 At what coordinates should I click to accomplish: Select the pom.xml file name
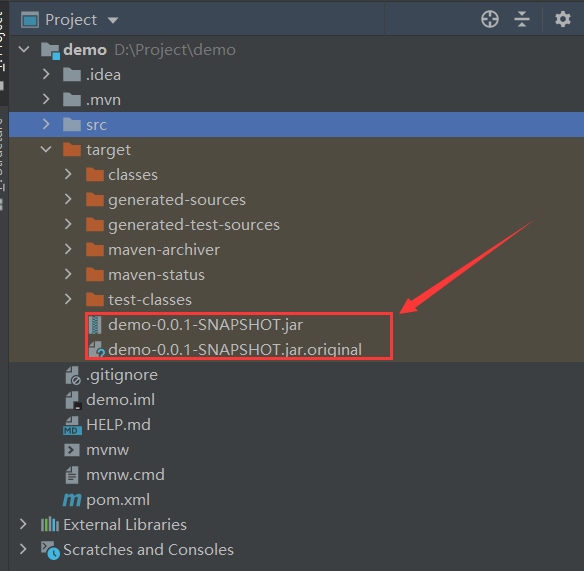pos(118,500)
